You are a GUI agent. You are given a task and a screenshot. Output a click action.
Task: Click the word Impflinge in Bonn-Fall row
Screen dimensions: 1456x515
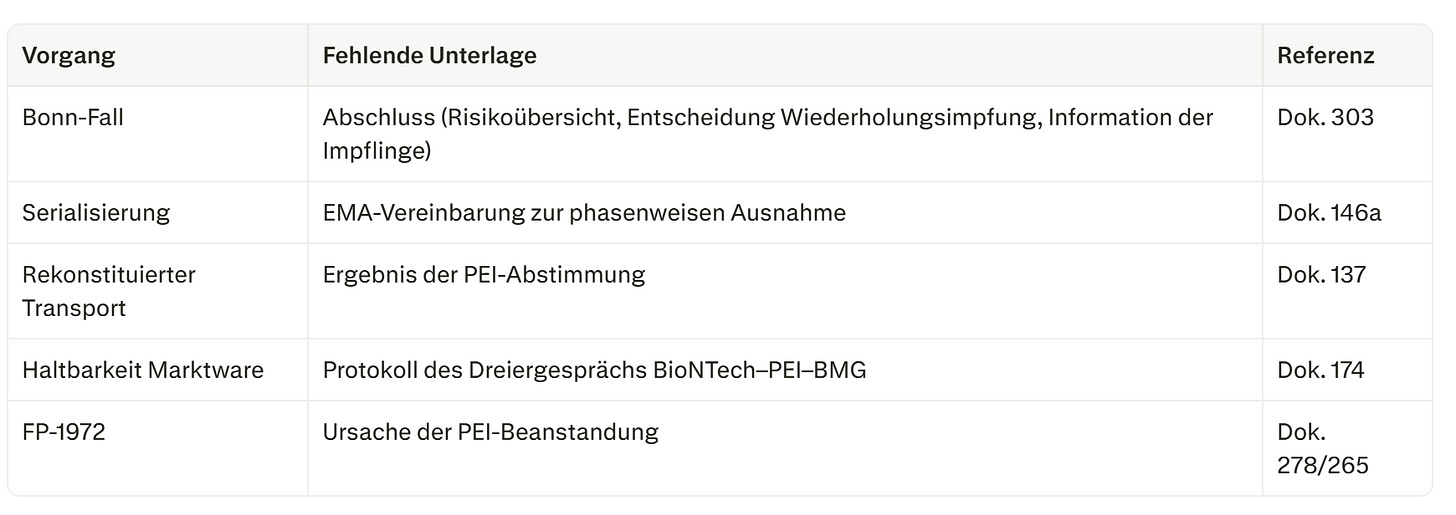pos(376,151)
